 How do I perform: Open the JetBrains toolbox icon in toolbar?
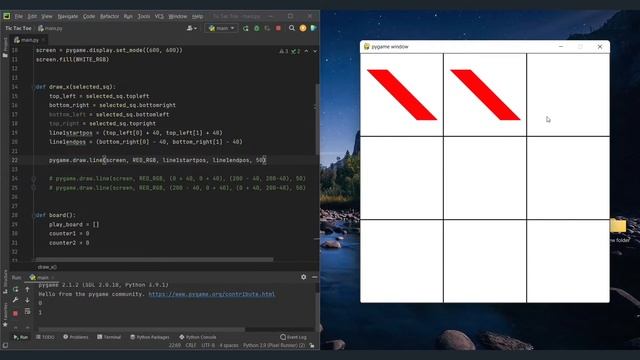[313, 28]
